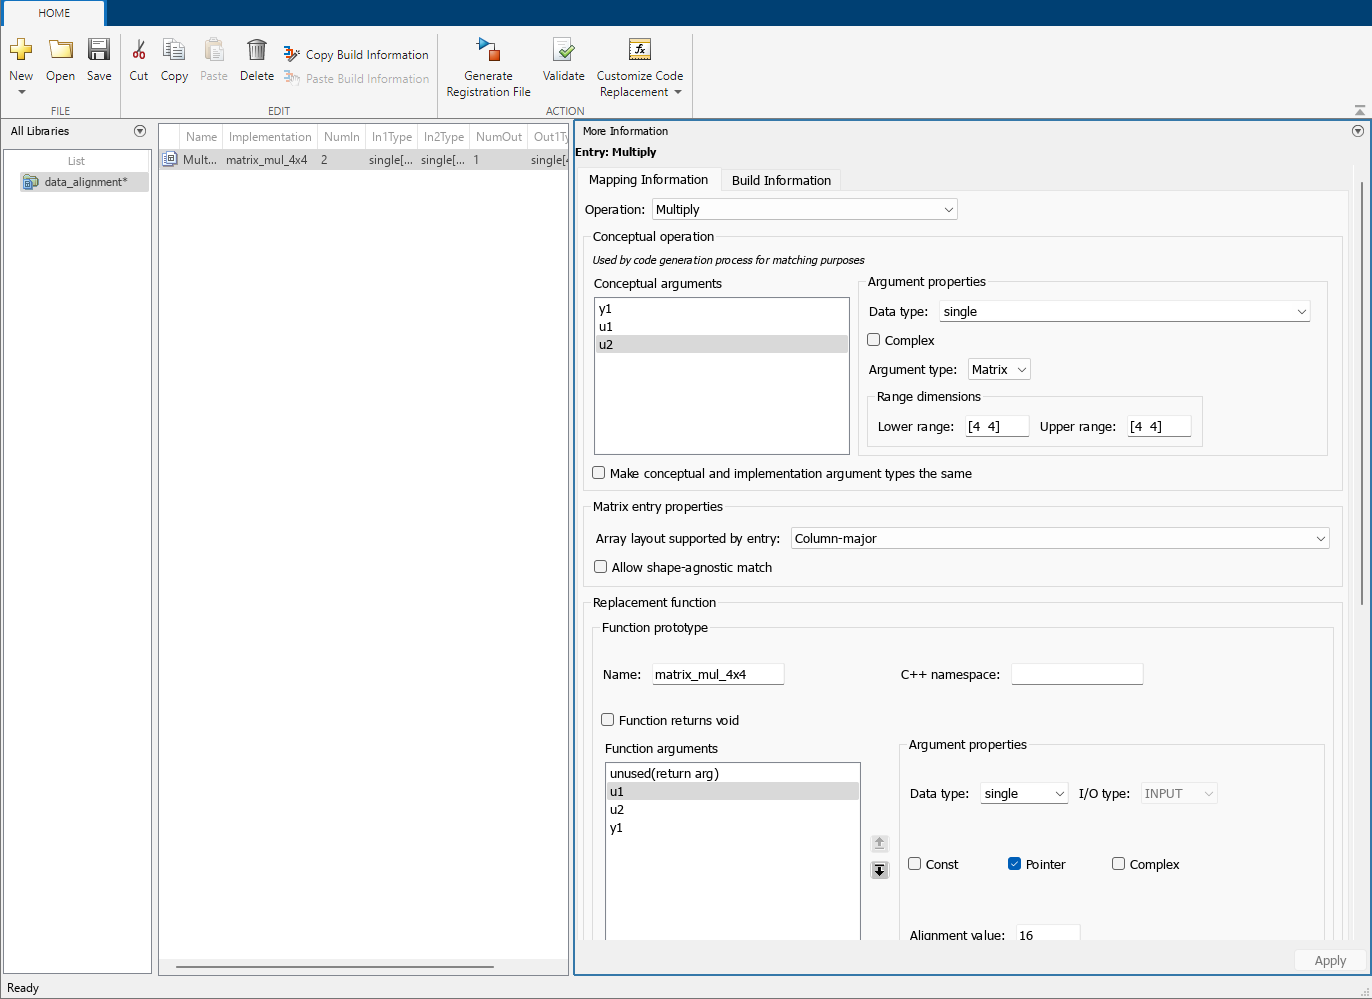Select data_alignment library in the list
Image resolution: width=1372 pixels, height=999 pixels.
click(85, 182)
